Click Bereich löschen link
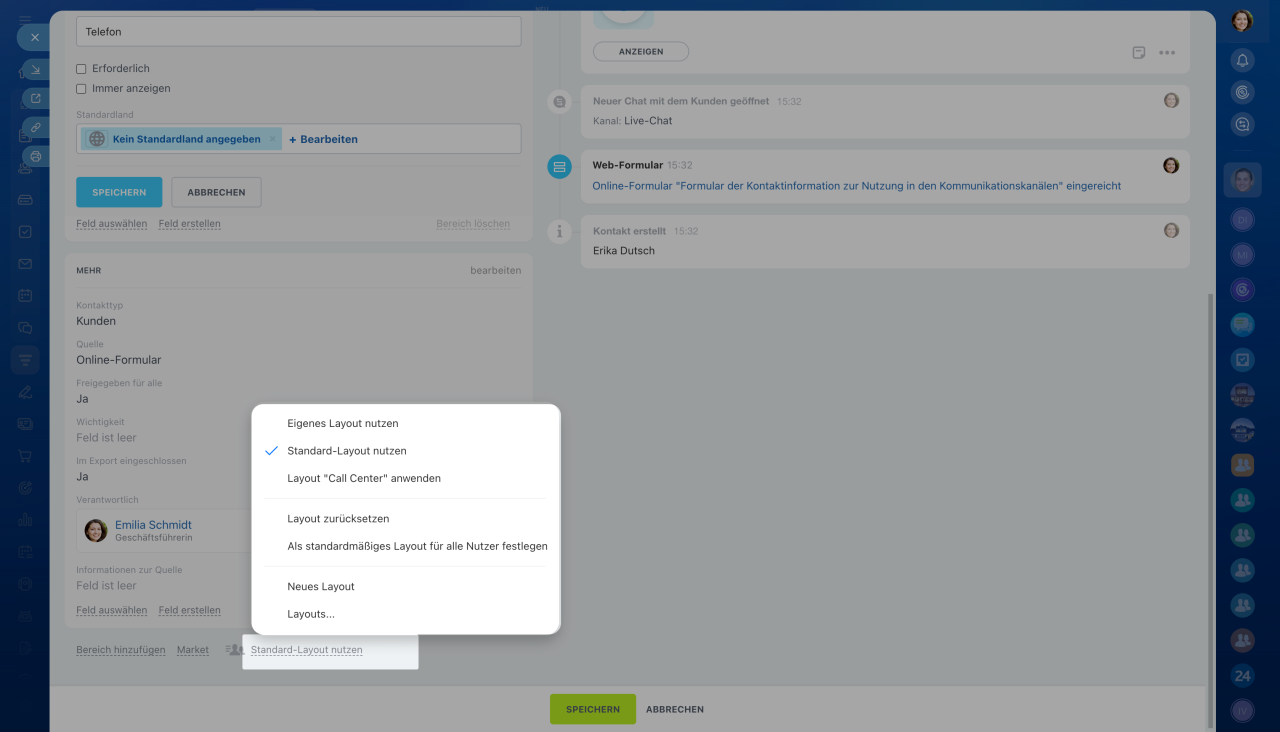 [473, 224]
